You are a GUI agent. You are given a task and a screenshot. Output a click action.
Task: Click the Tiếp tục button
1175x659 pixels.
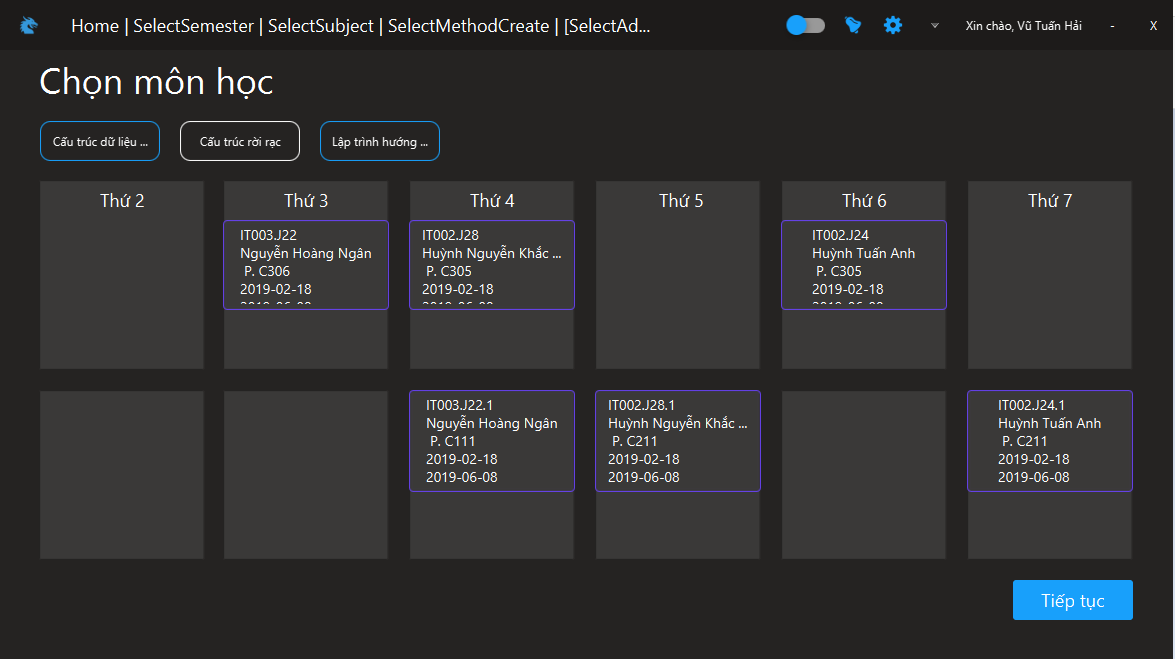(x=1072, y=600)
